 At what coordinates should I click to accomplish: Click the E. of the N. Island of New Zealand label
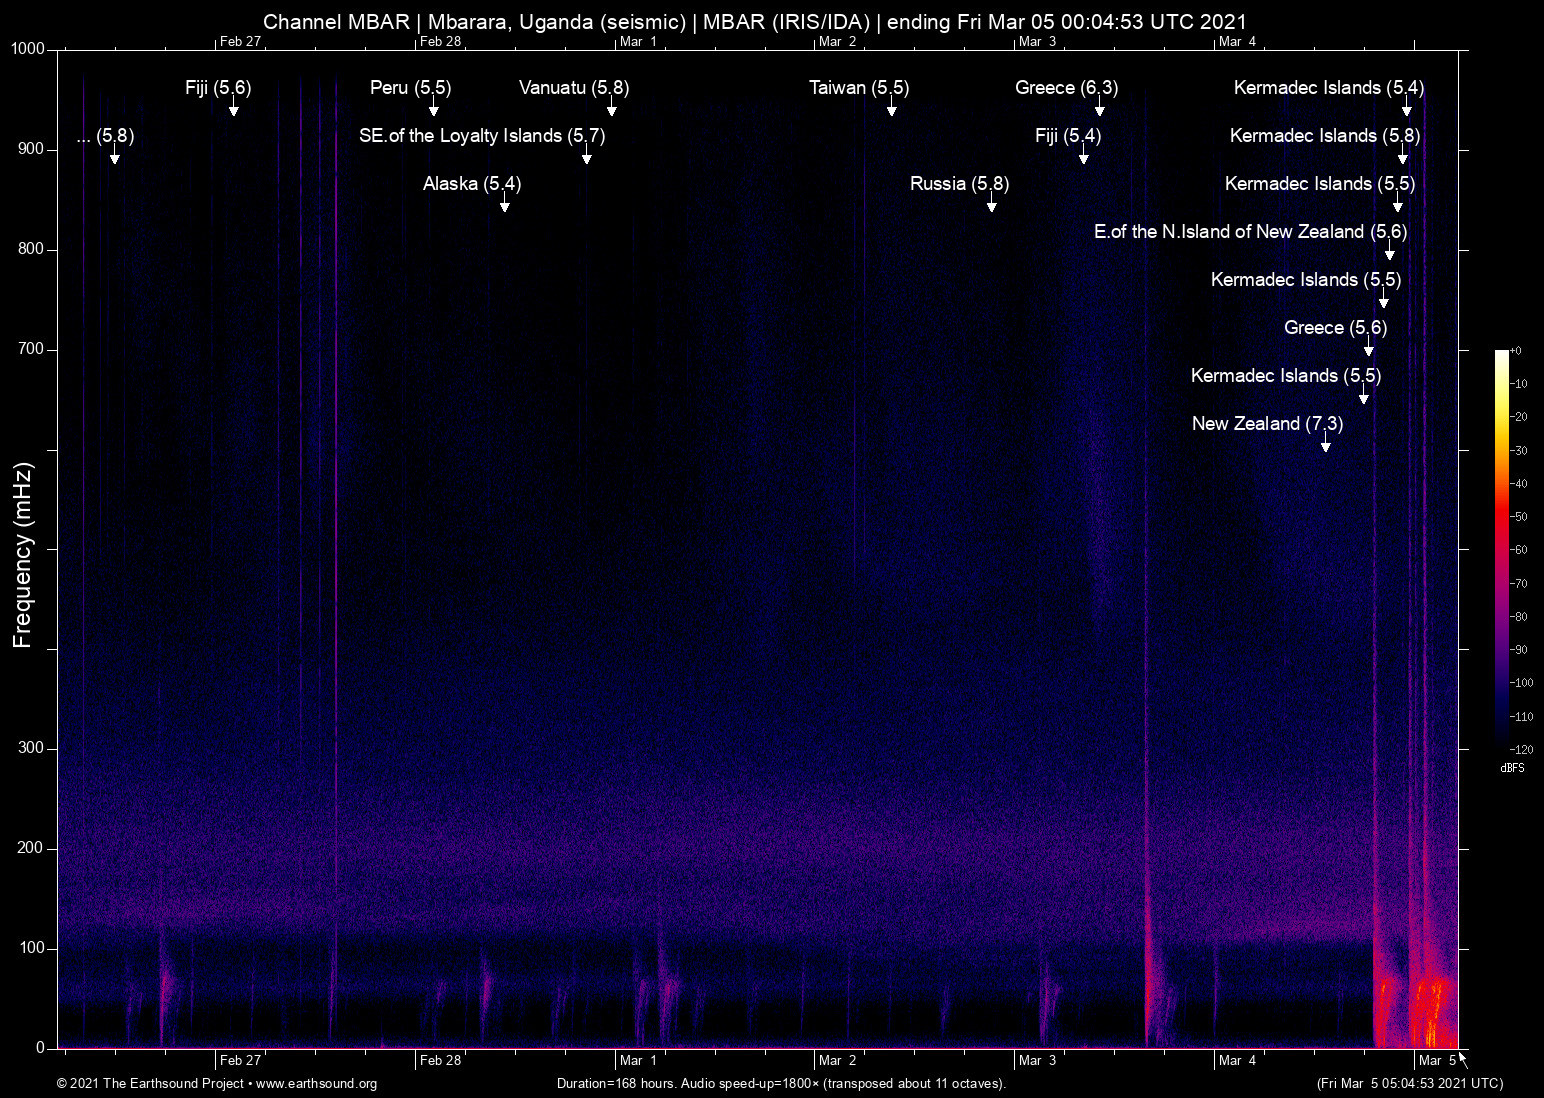point(1249,232)
